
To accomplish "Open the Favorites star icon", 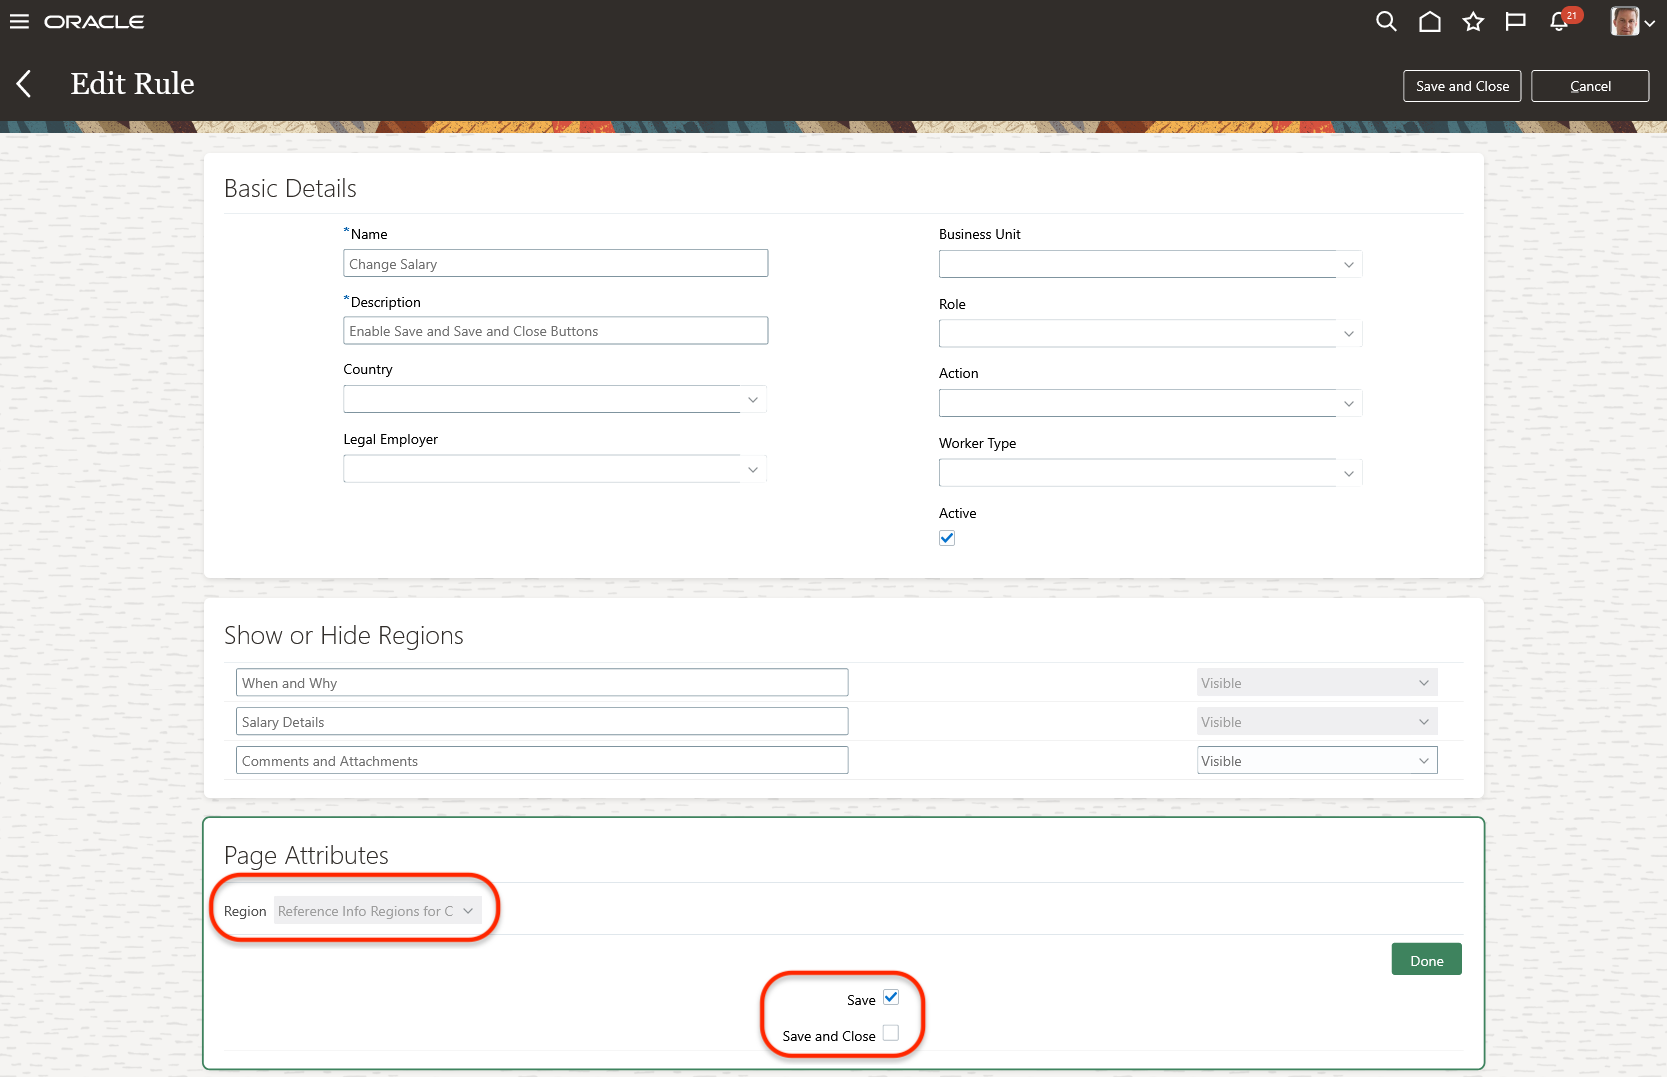I will coord(1472,22).
